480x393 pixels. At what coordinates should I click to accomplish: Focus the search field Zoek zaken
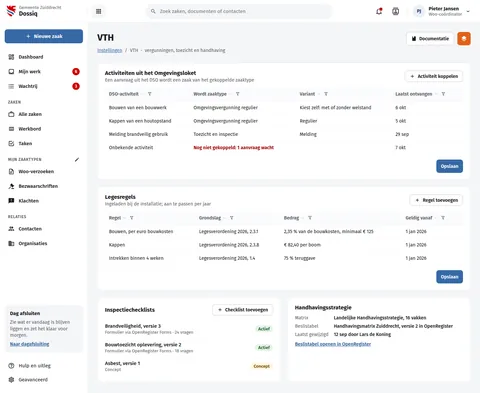(x=239, y=11)
